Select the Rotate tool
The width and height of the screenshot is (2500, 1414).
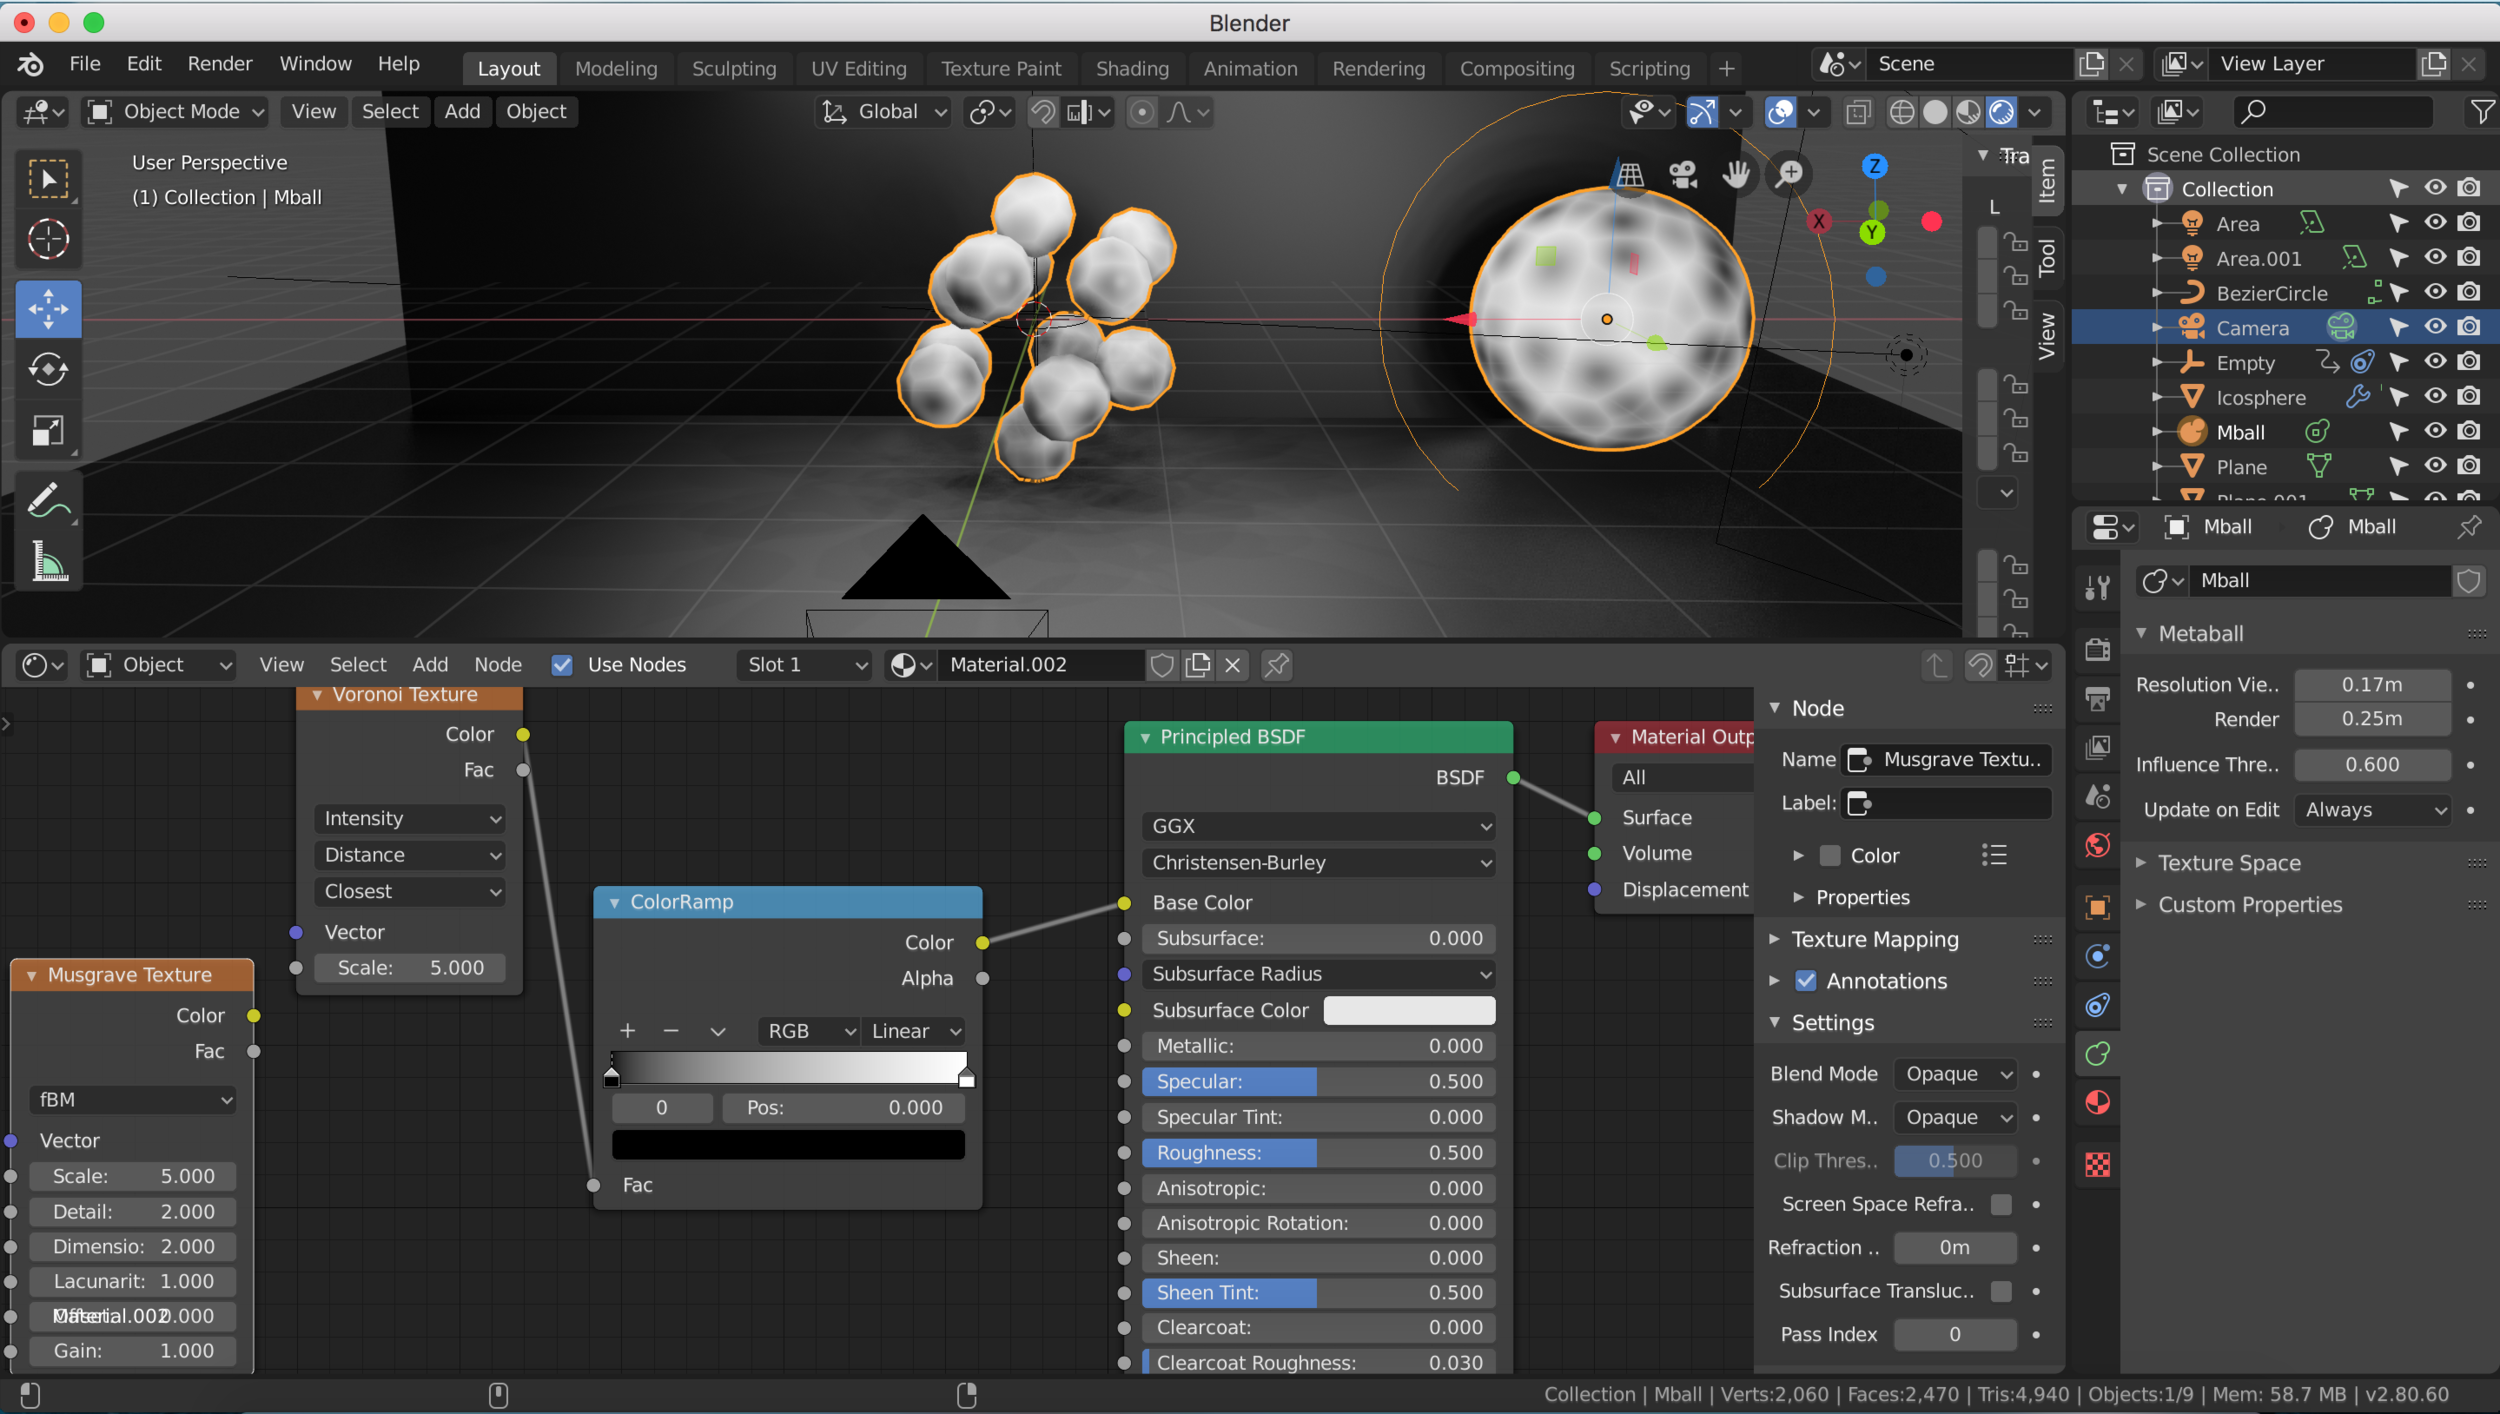[x=48, y=370]
